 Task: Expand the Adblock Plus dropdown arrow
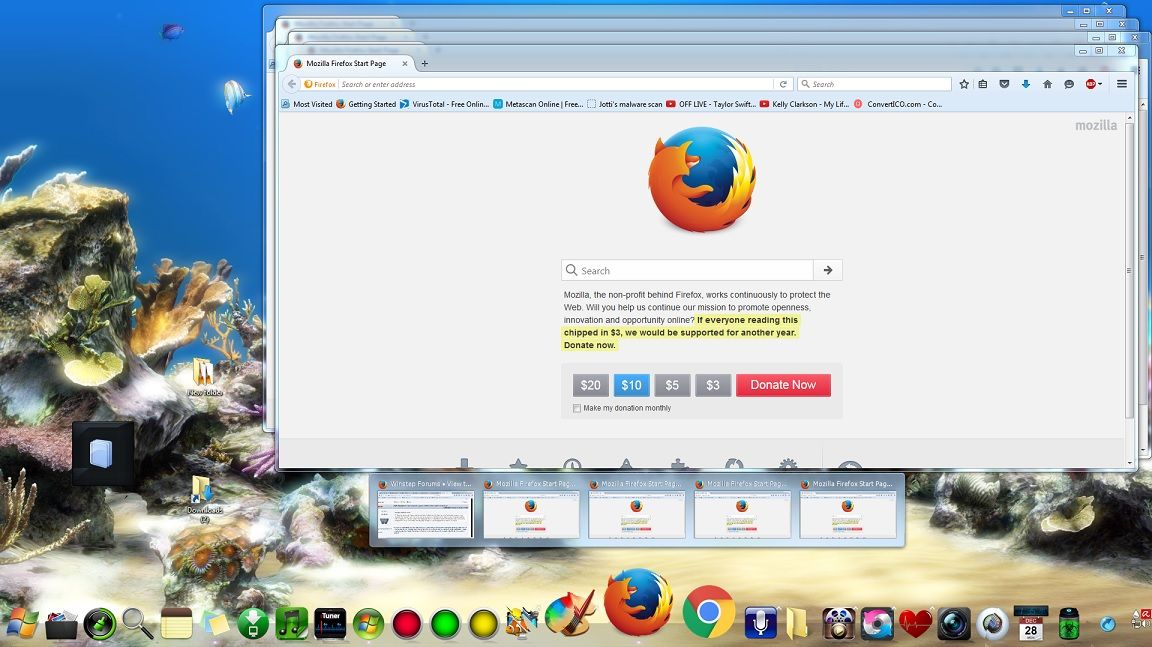coord(1100,84)
